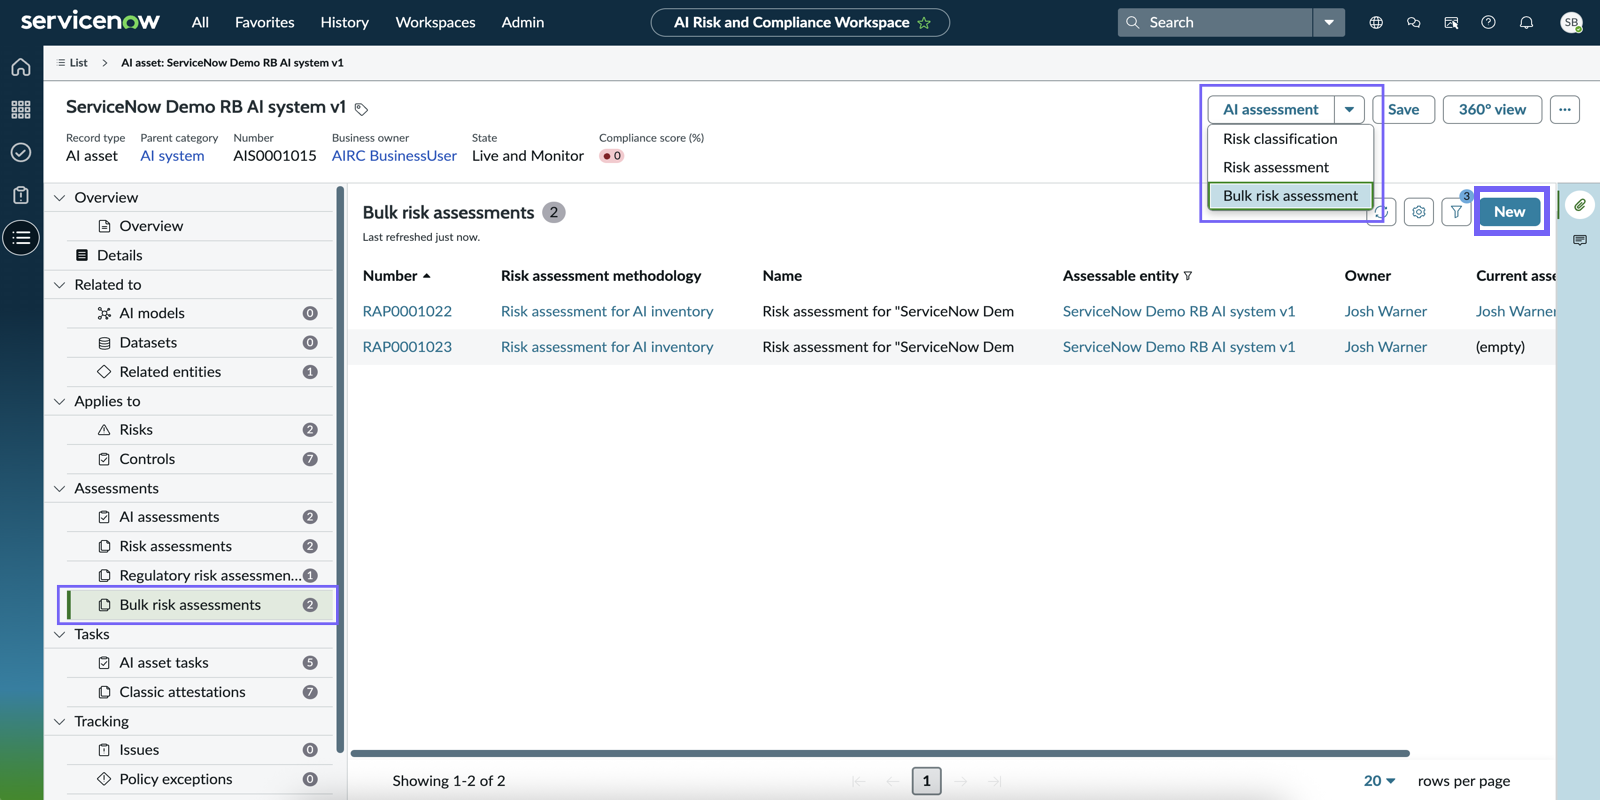Click the globe icon in header

click(1376, 22)
